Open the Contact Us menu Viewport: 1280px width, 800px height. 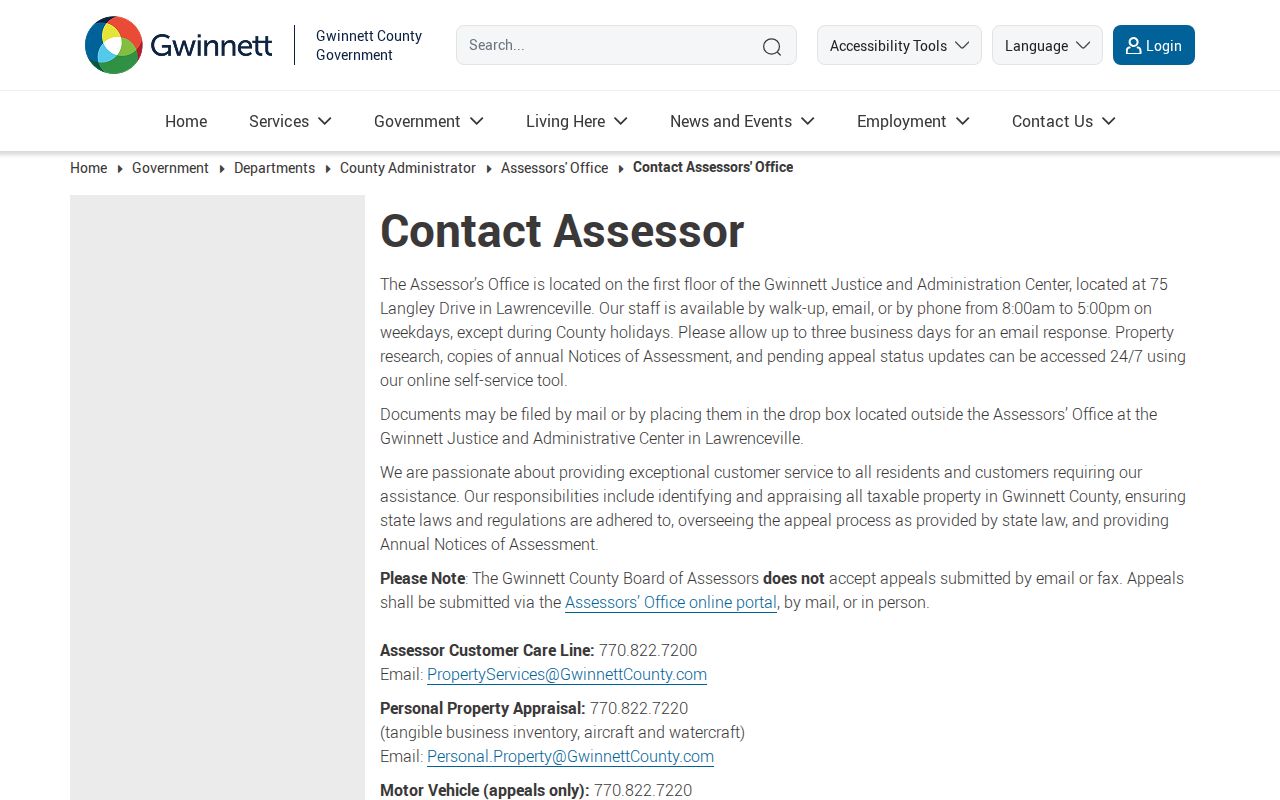pos(1063,121)
